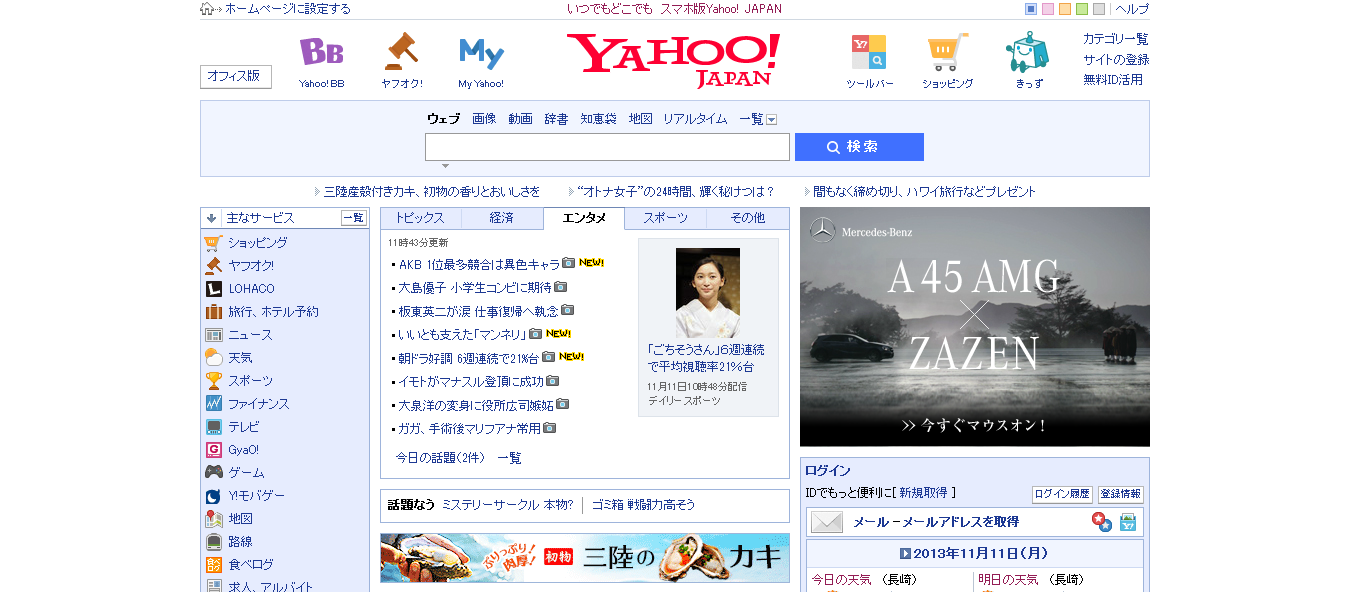Click the ログイン履歴 button

pos(1062,494)
